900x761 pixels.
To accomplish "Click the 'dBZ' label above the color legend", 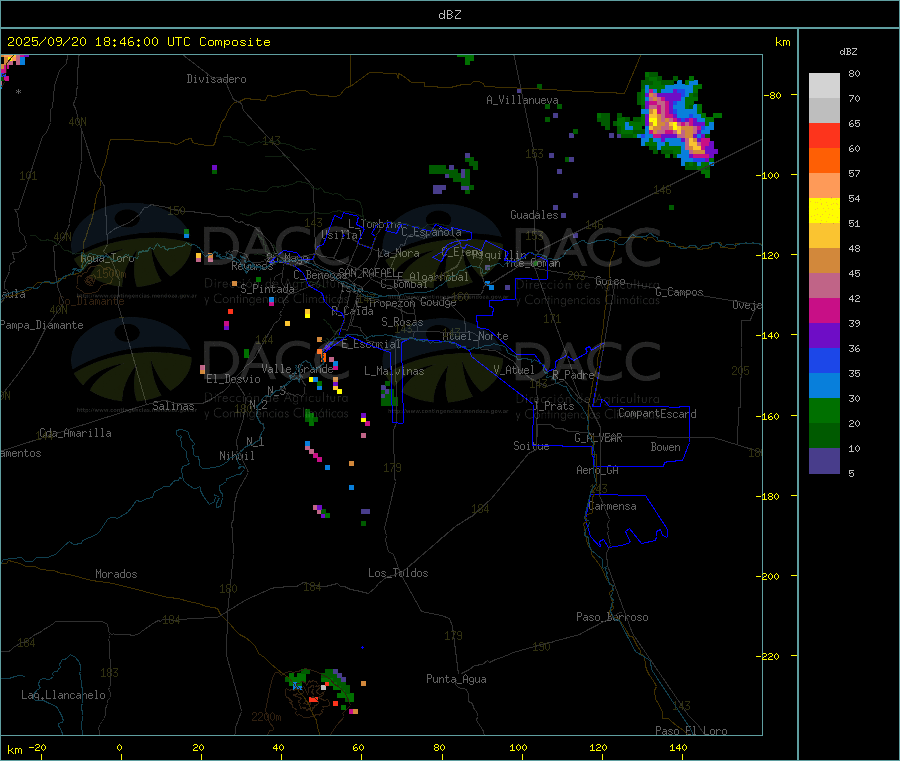I will click(848, 52).
